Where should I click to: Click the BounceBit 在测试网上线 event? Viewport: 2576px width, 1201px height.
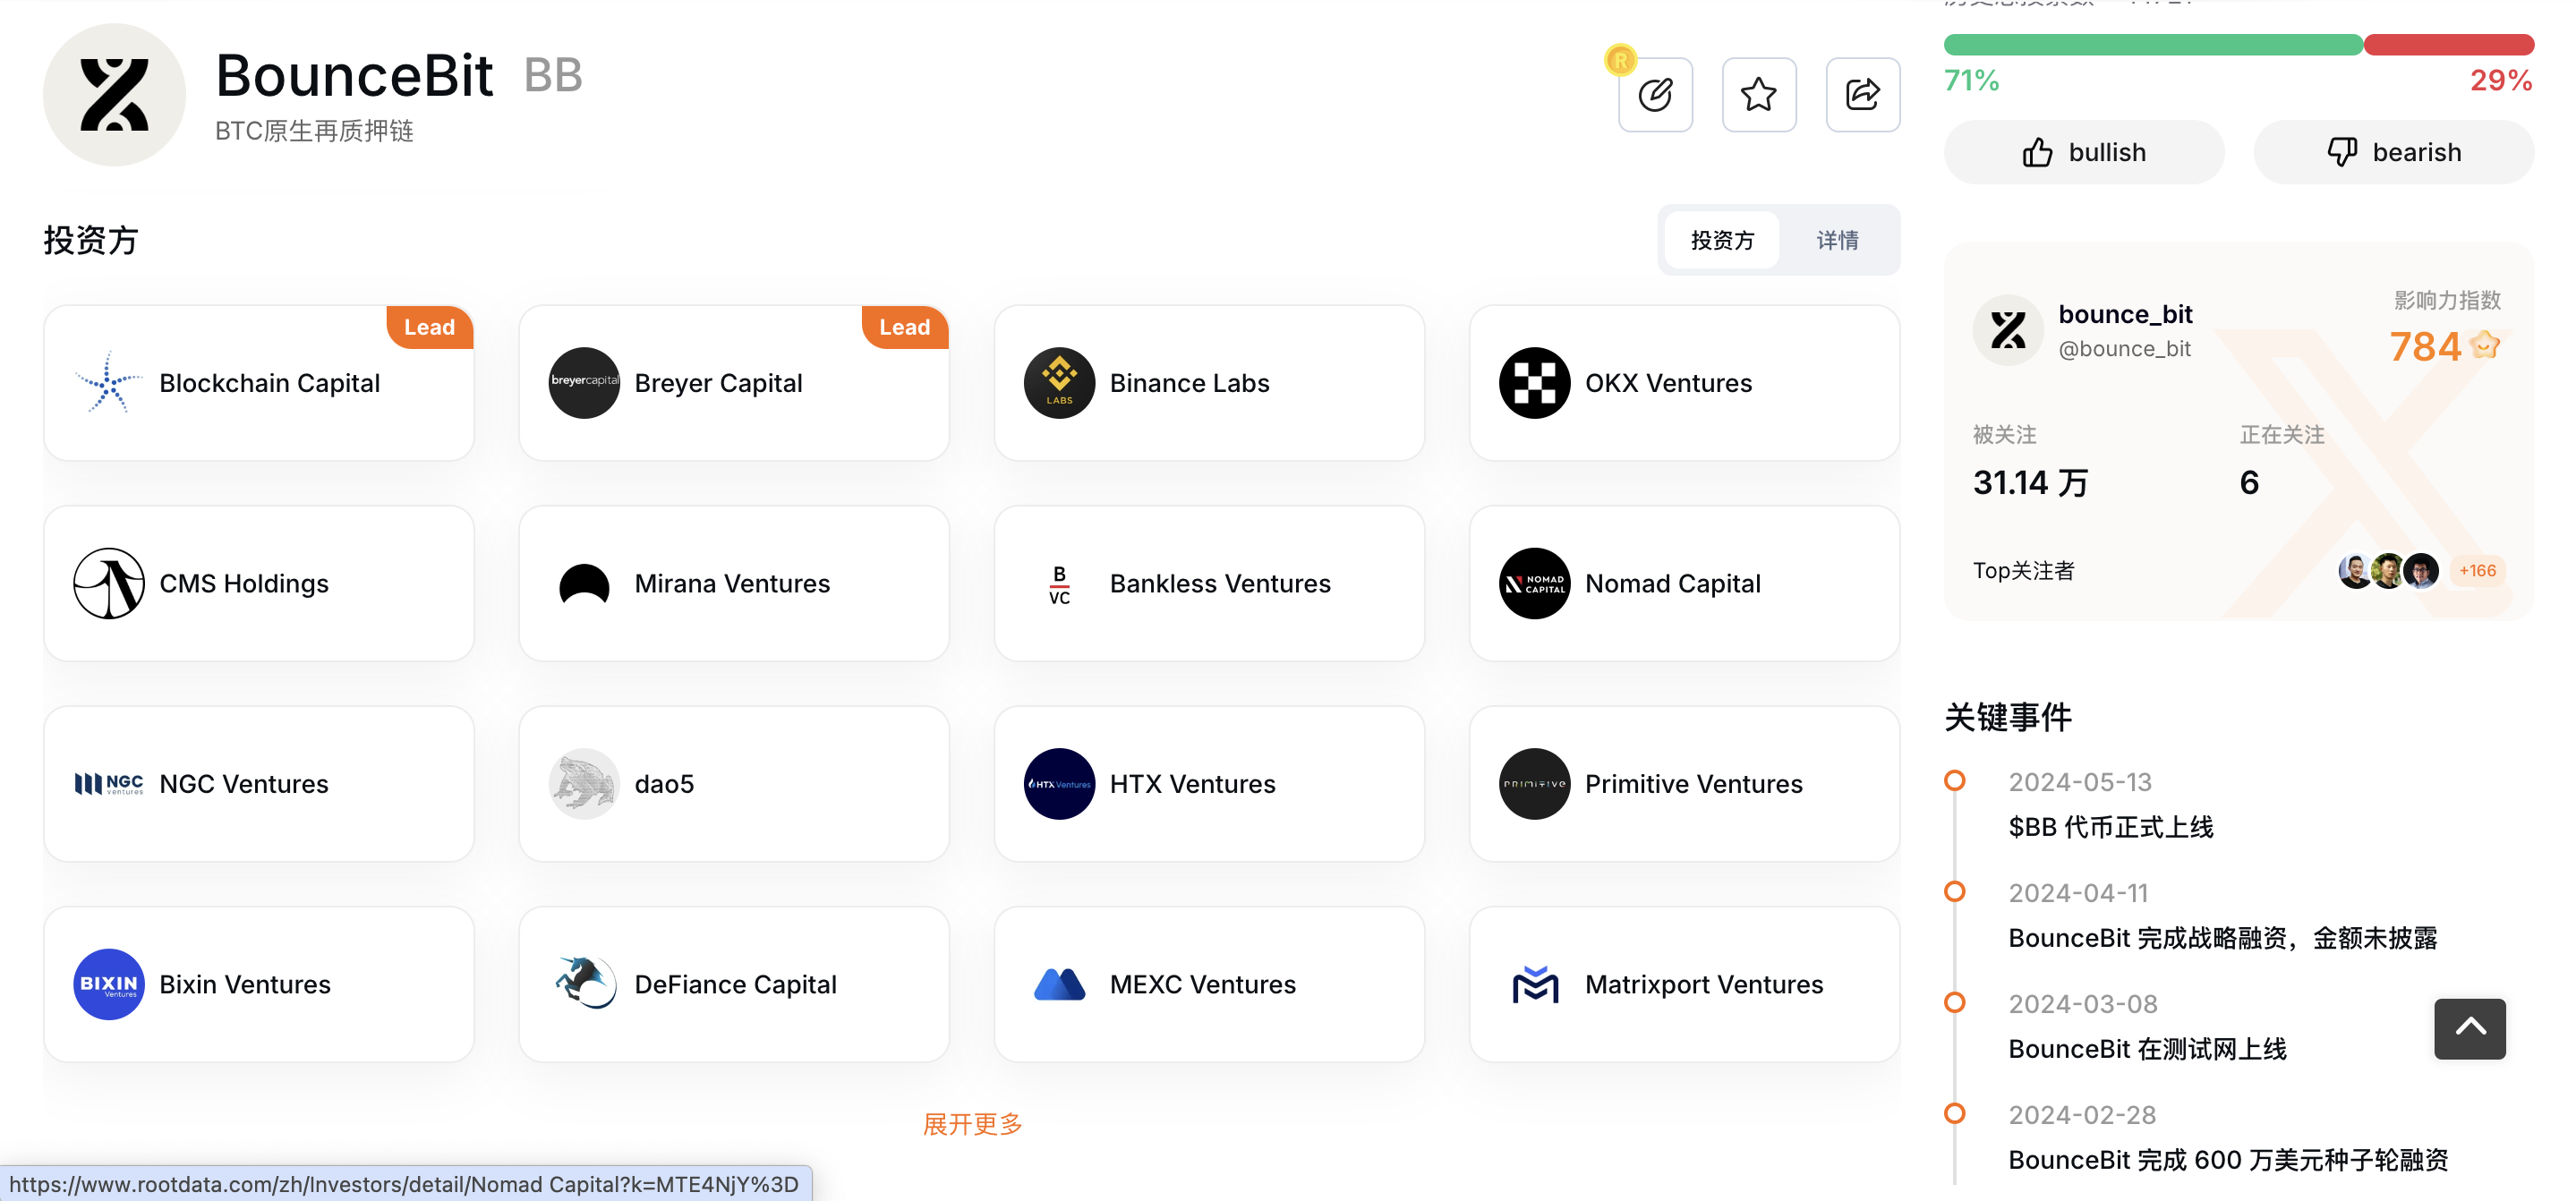2147,1049
